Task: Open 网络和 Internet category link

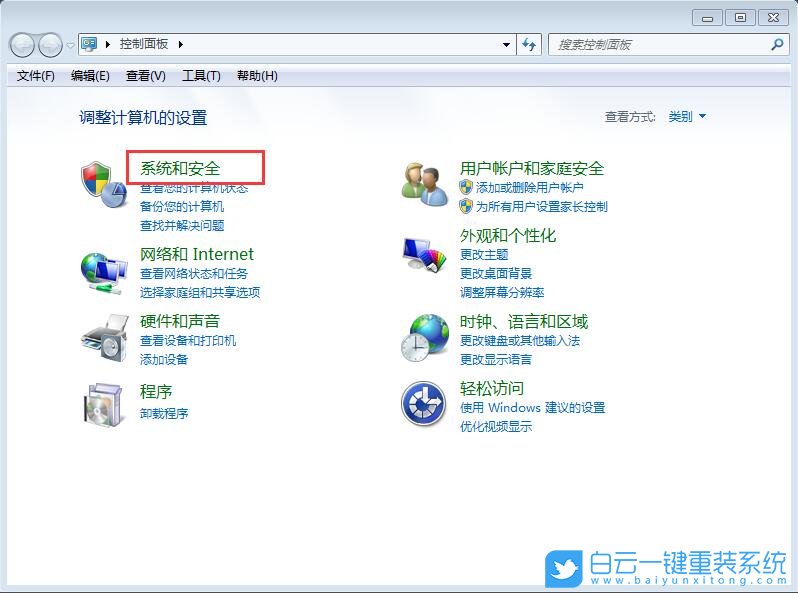Action: pos(197,253)
